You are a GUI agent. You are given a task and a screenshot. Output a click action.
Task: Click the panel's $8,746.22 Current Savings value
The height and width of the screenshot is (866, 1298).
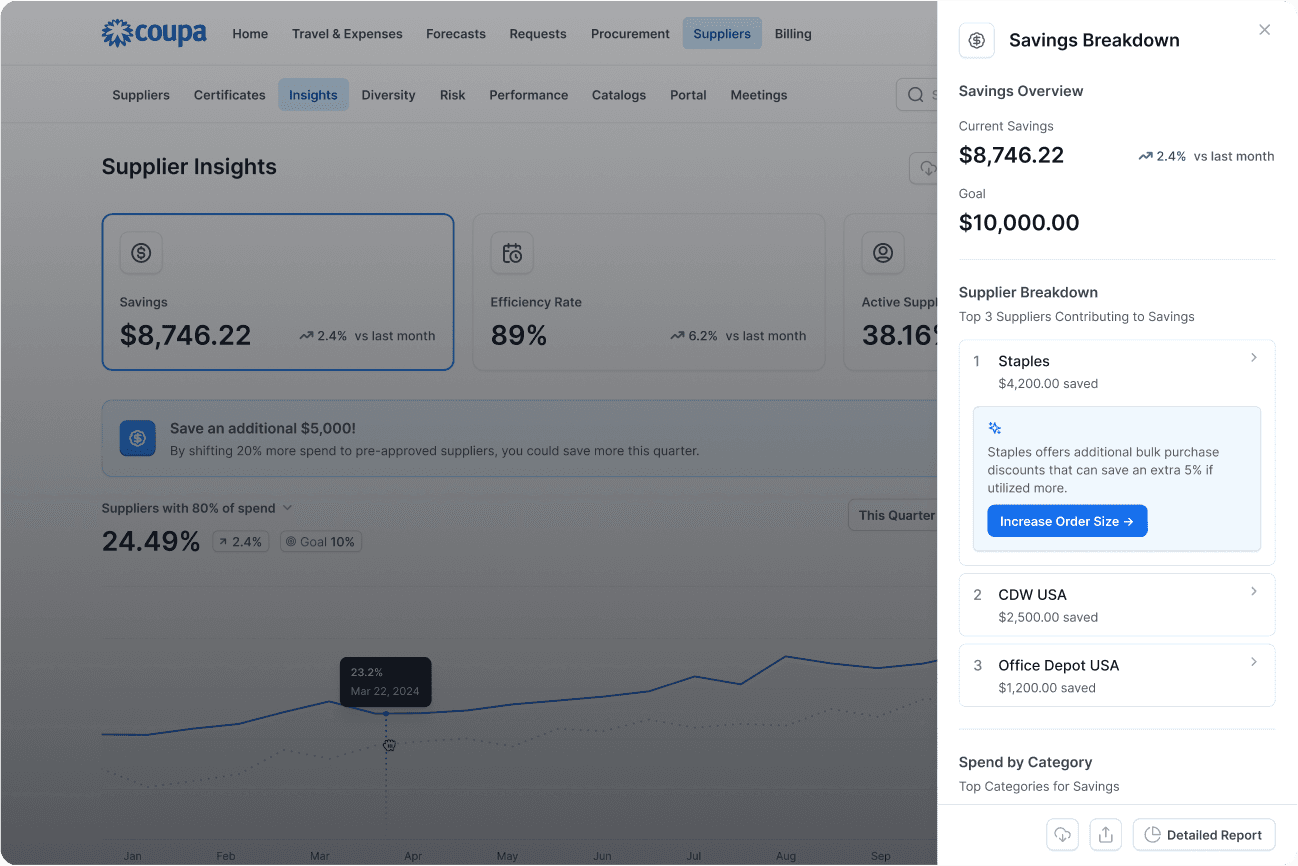pyautogui.click(x=1011, y=155)
